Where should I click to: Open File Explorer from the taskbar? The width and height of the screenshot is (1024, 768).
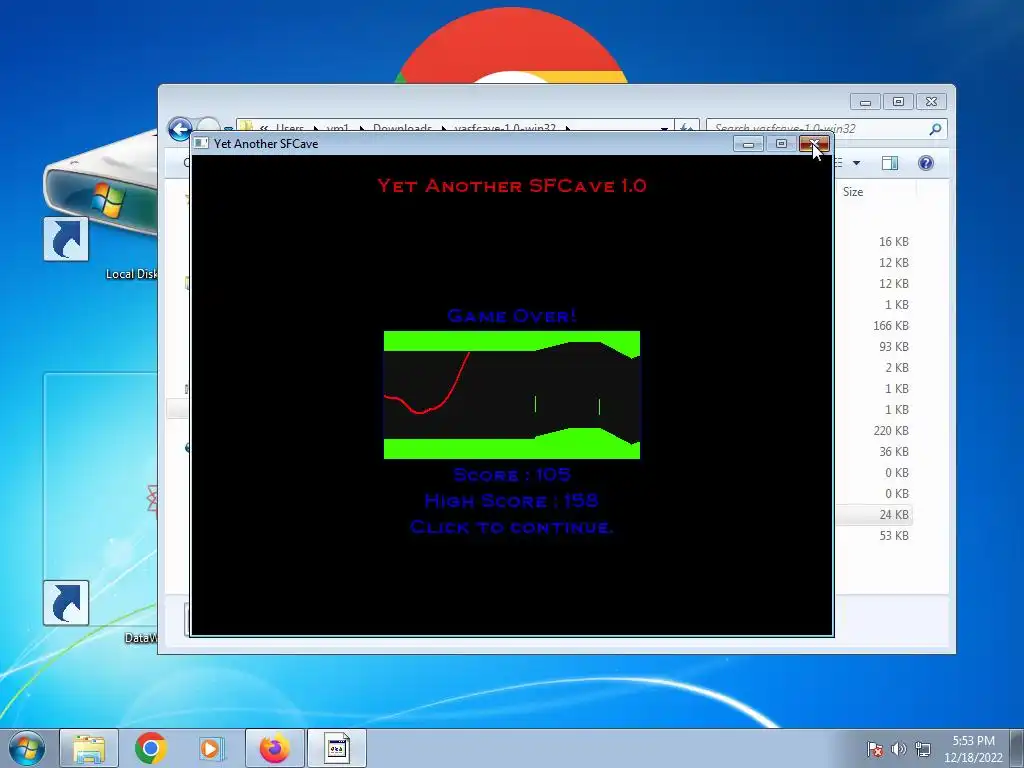pyautogui.click(x=89, y=748)
